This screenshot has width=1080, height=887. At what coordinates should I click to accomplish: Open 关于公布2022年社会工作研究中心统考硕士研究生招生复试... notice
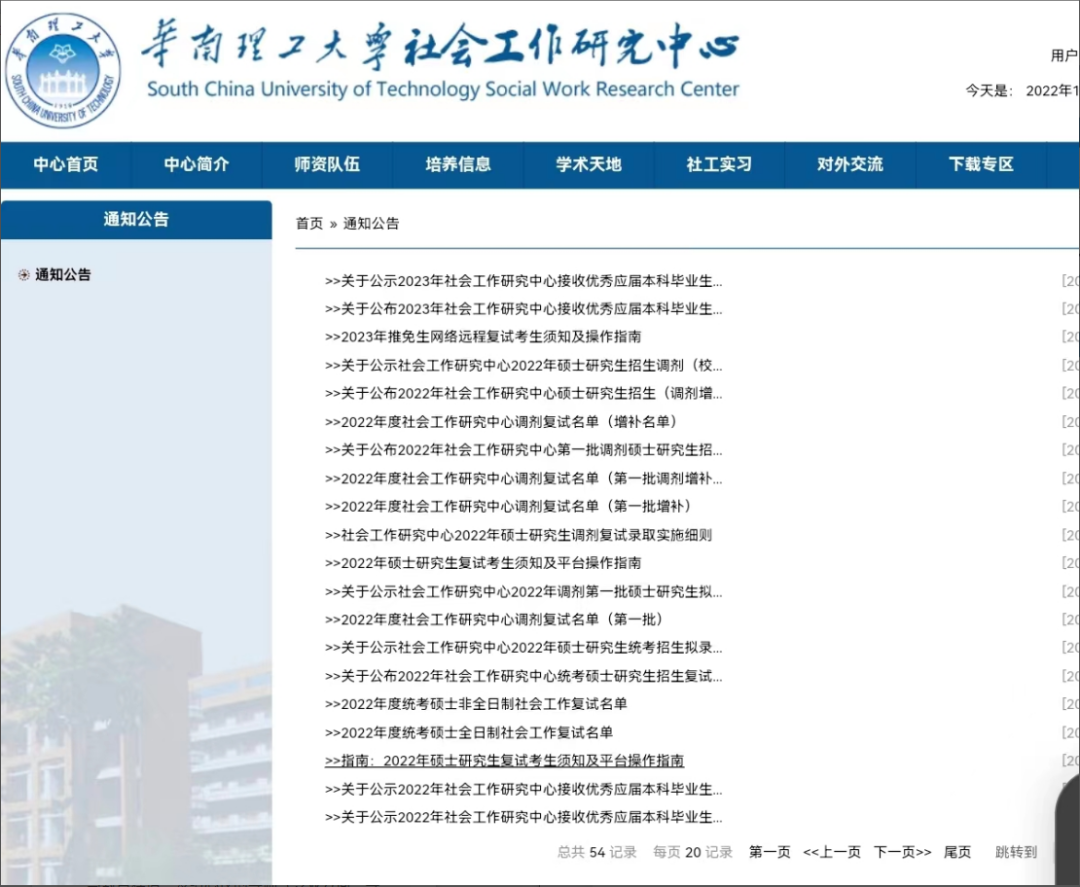coord(523,676)
